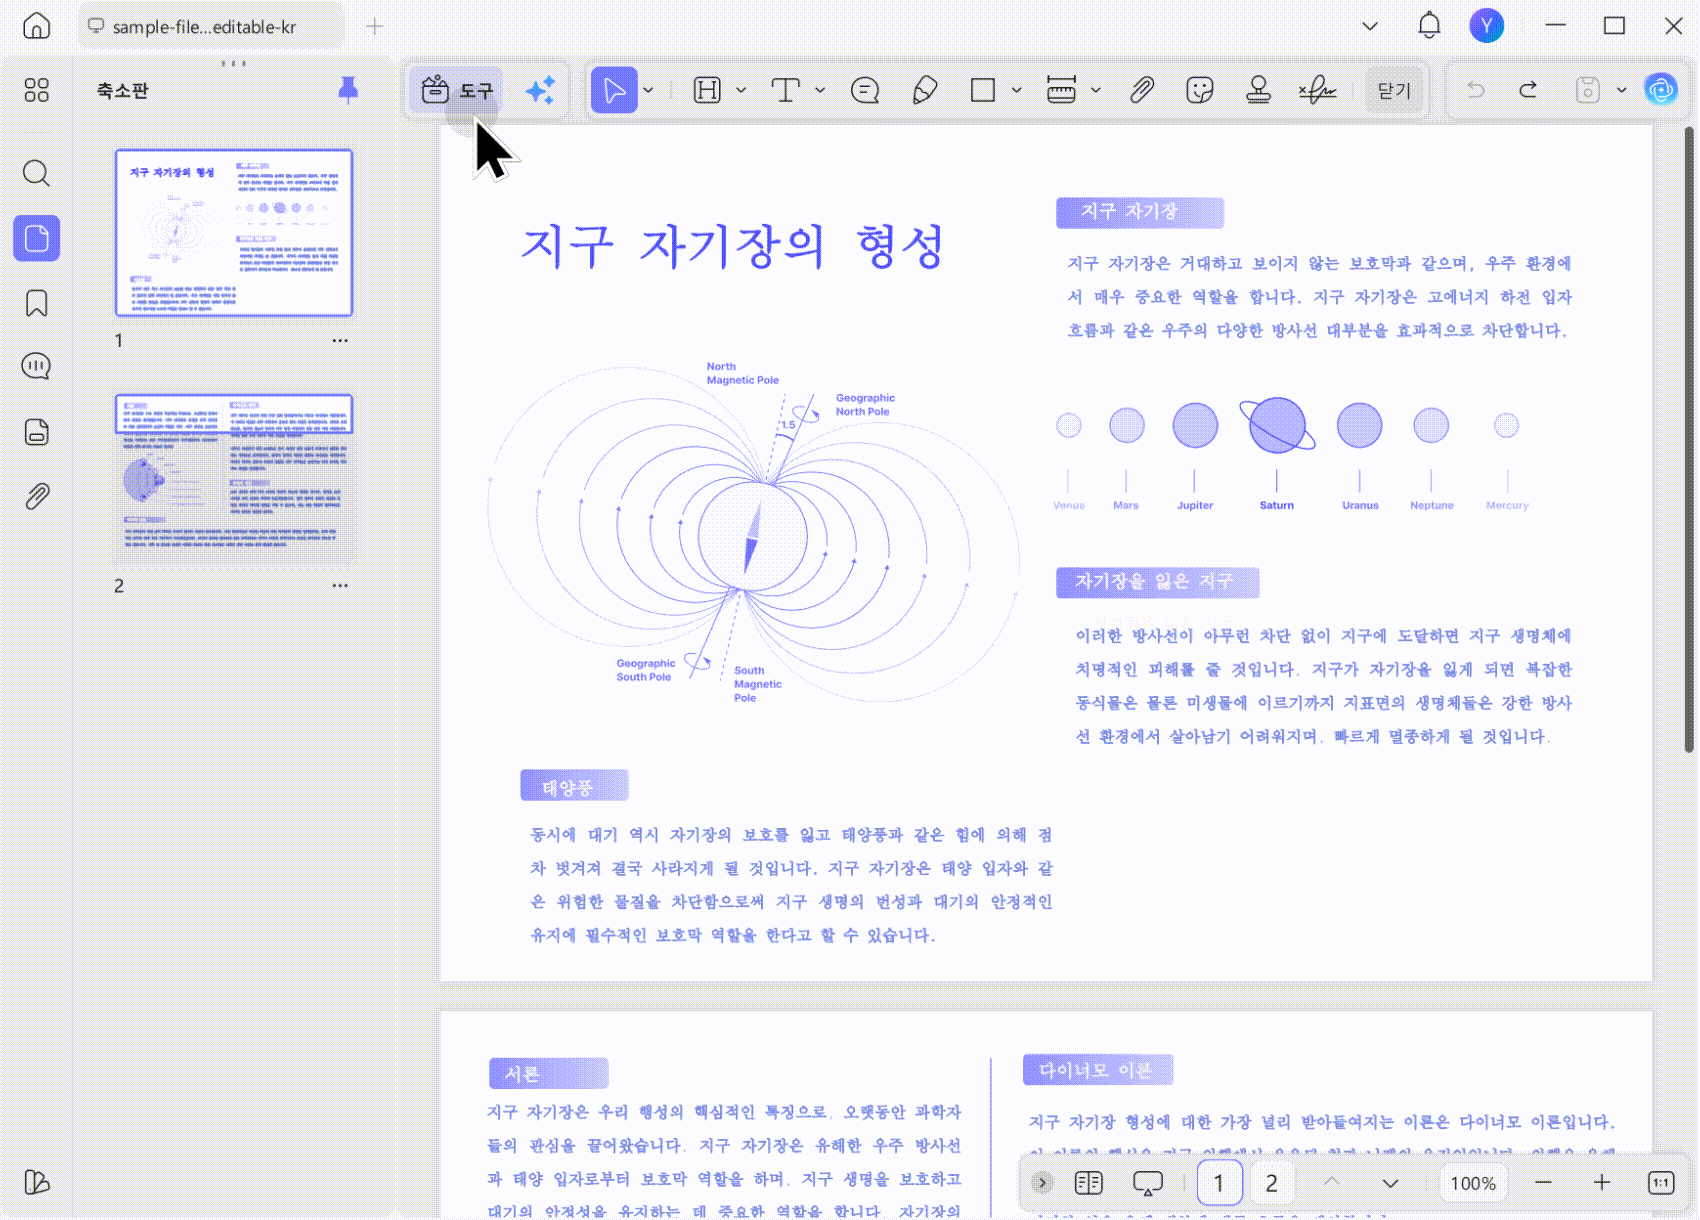Screen dimensions: 1700x1220
Task: Expand the cursor tool dropdown arrow
Action: click(x=649, y=91)
